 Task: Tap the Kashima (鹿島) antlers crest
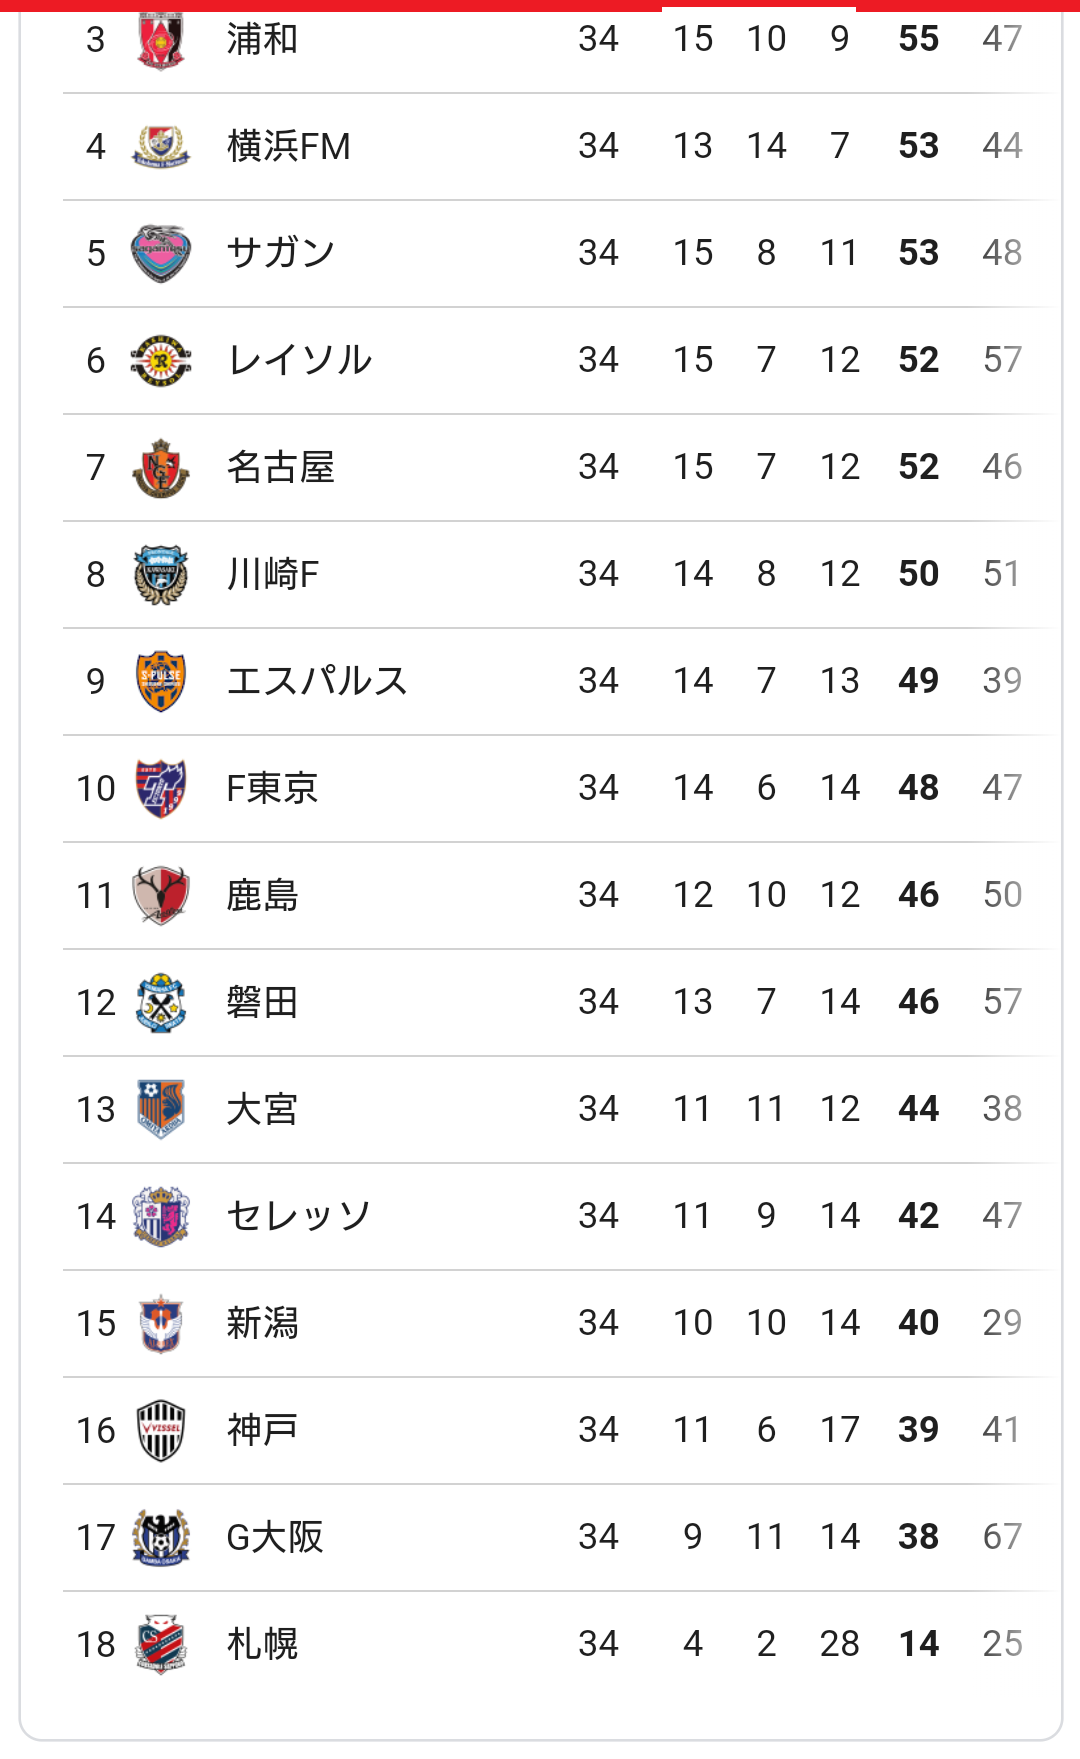click(161, 895)
